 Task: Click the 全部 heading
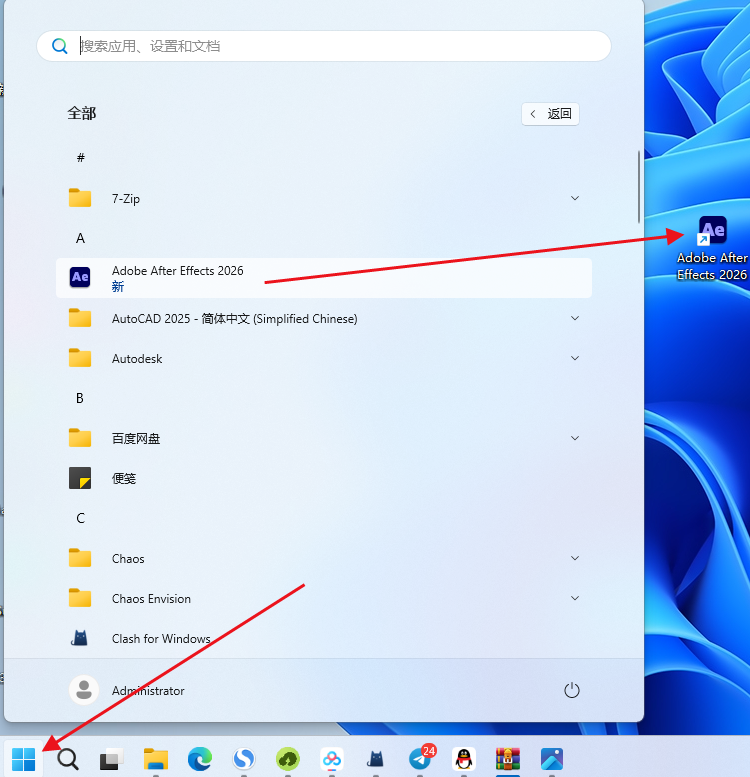[82, 113]
